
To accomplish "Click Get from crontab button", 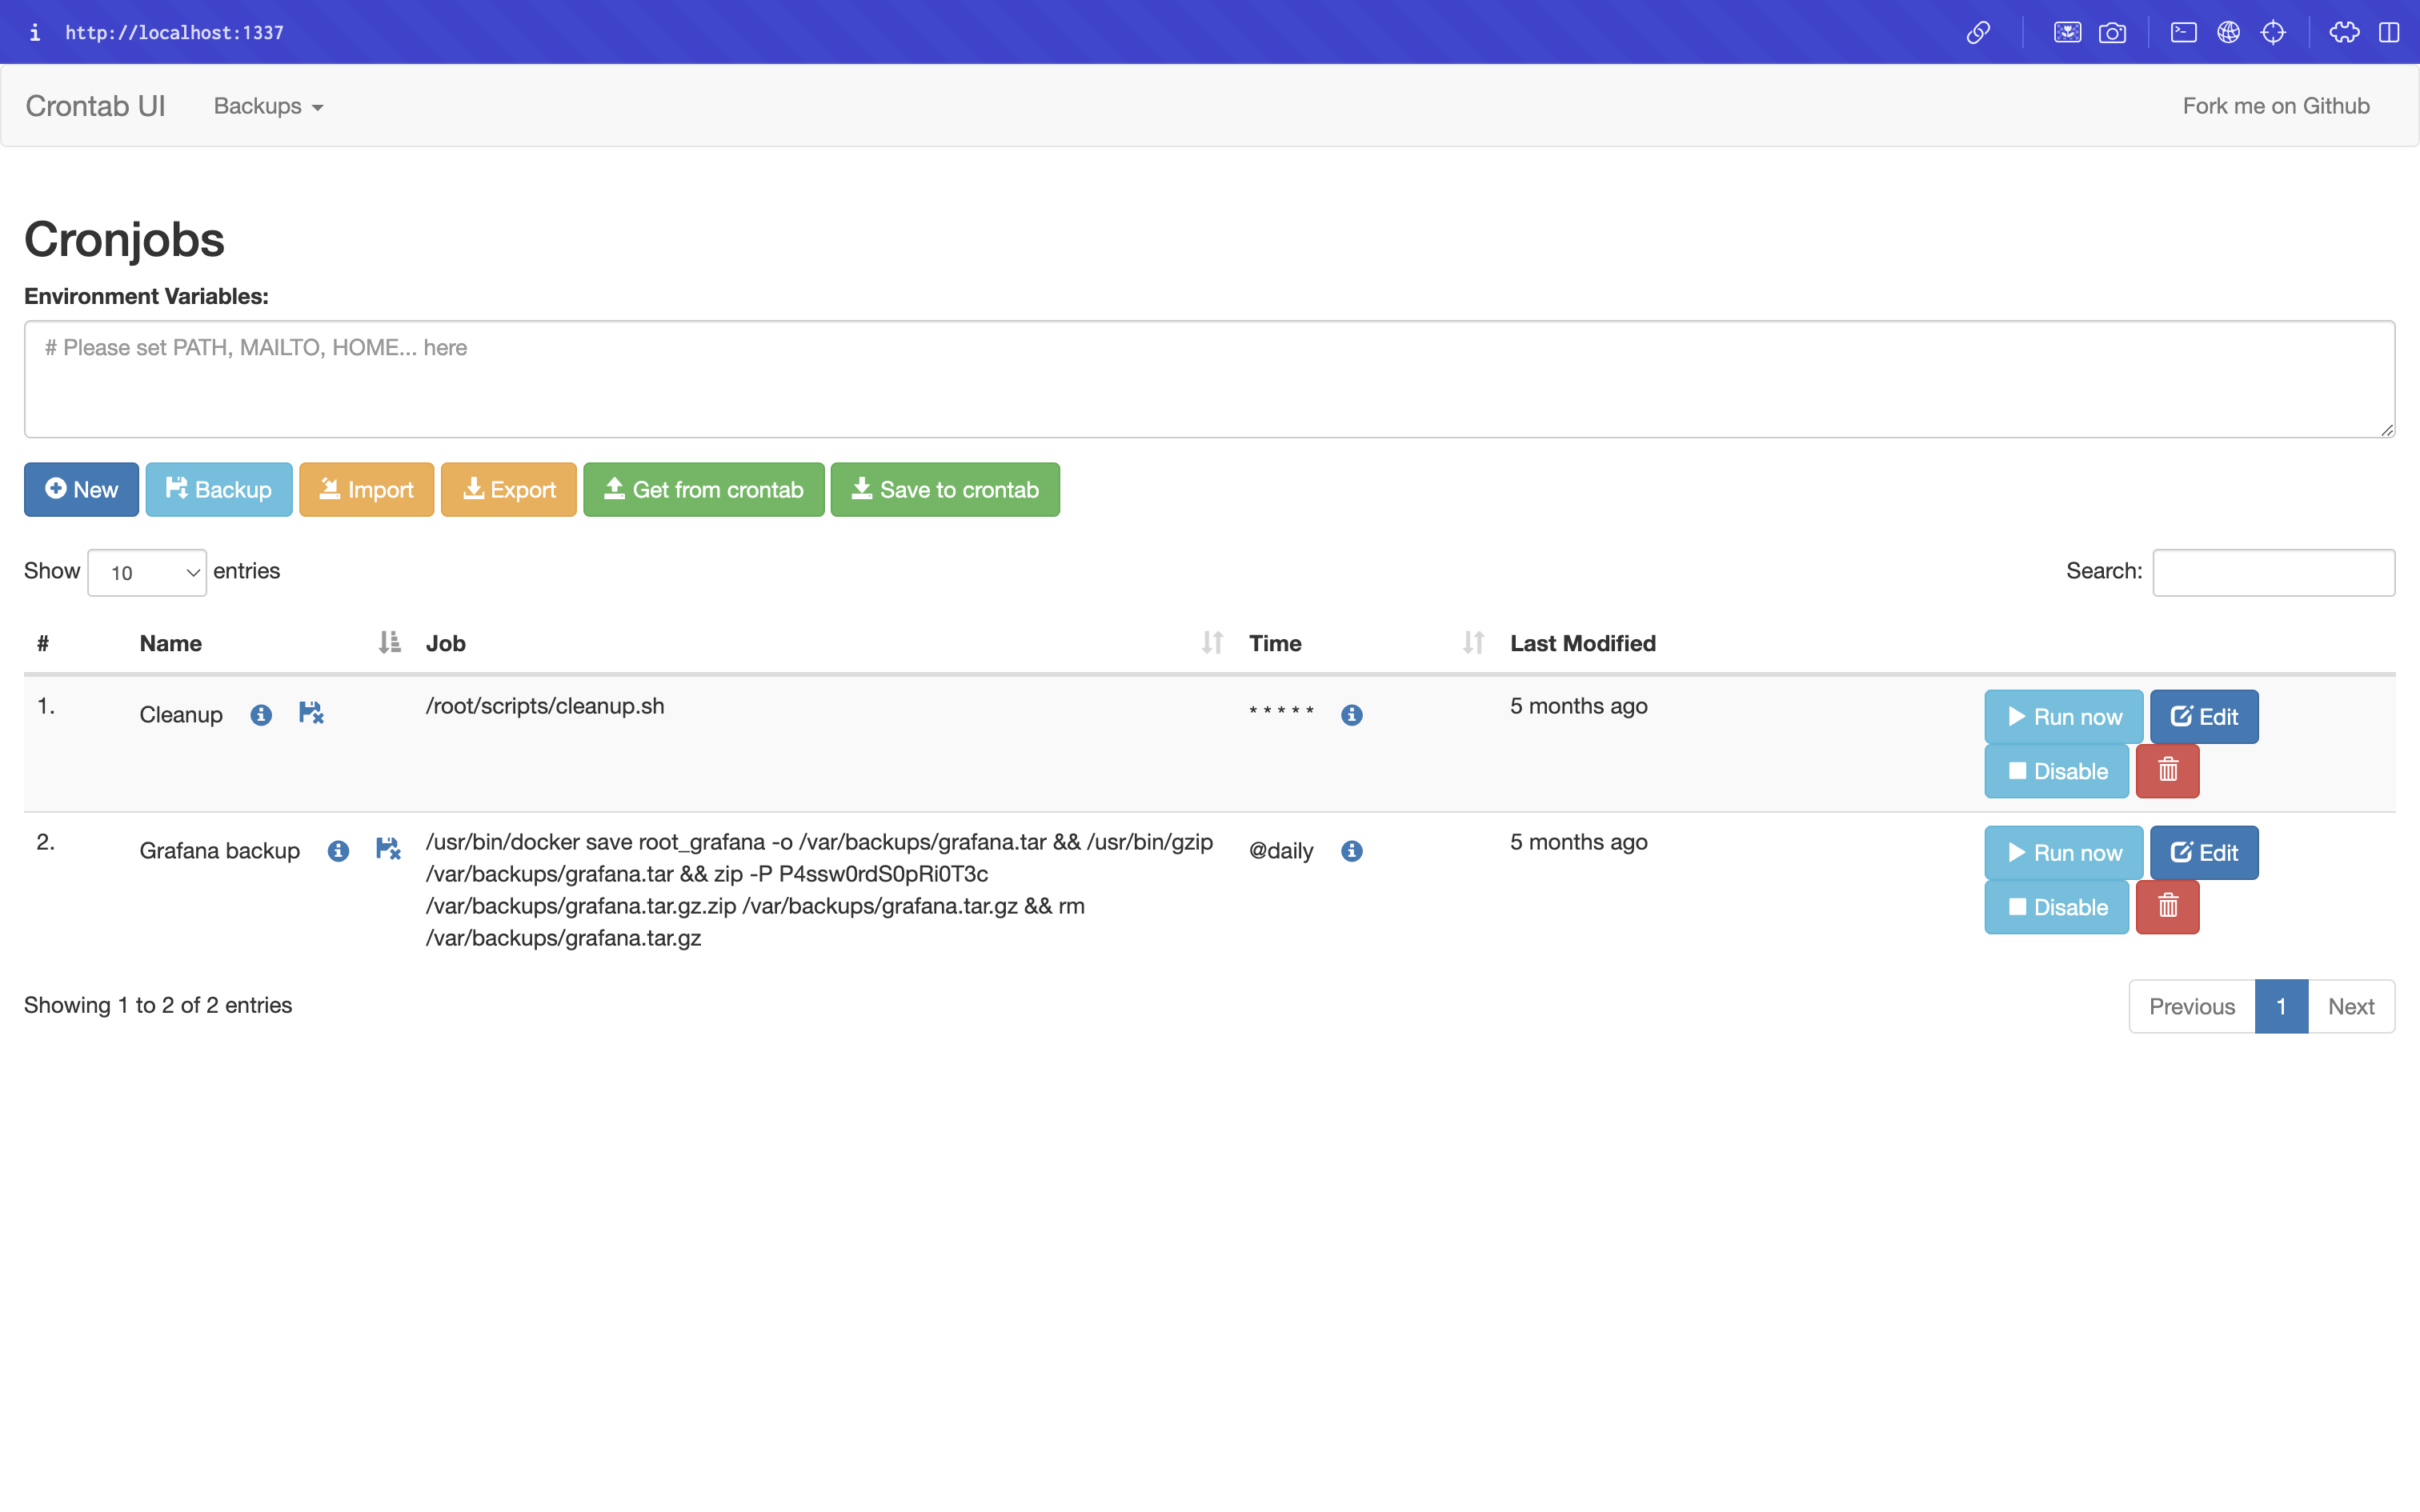I will tap(704, 489).
